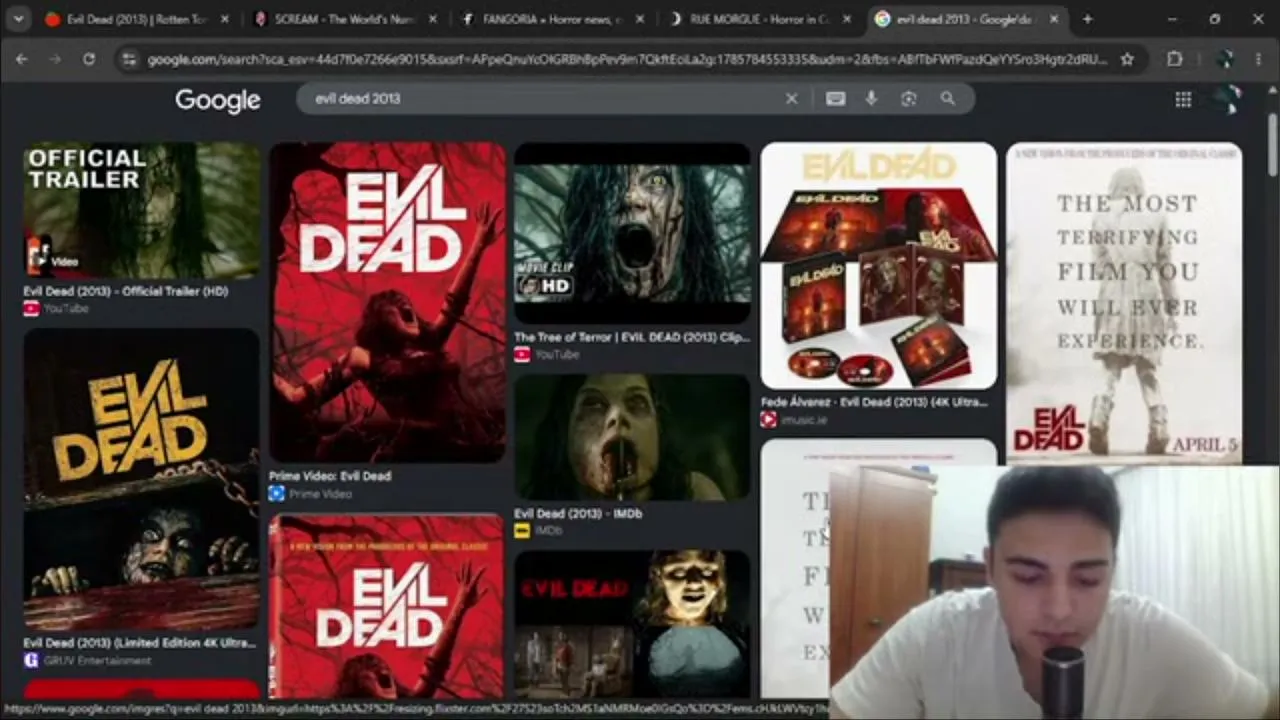Image resolution: width=1280 pixels, height=720 pixels.
Task: Open the Chrome extensions menu
Action: [x=1175, y=60]
